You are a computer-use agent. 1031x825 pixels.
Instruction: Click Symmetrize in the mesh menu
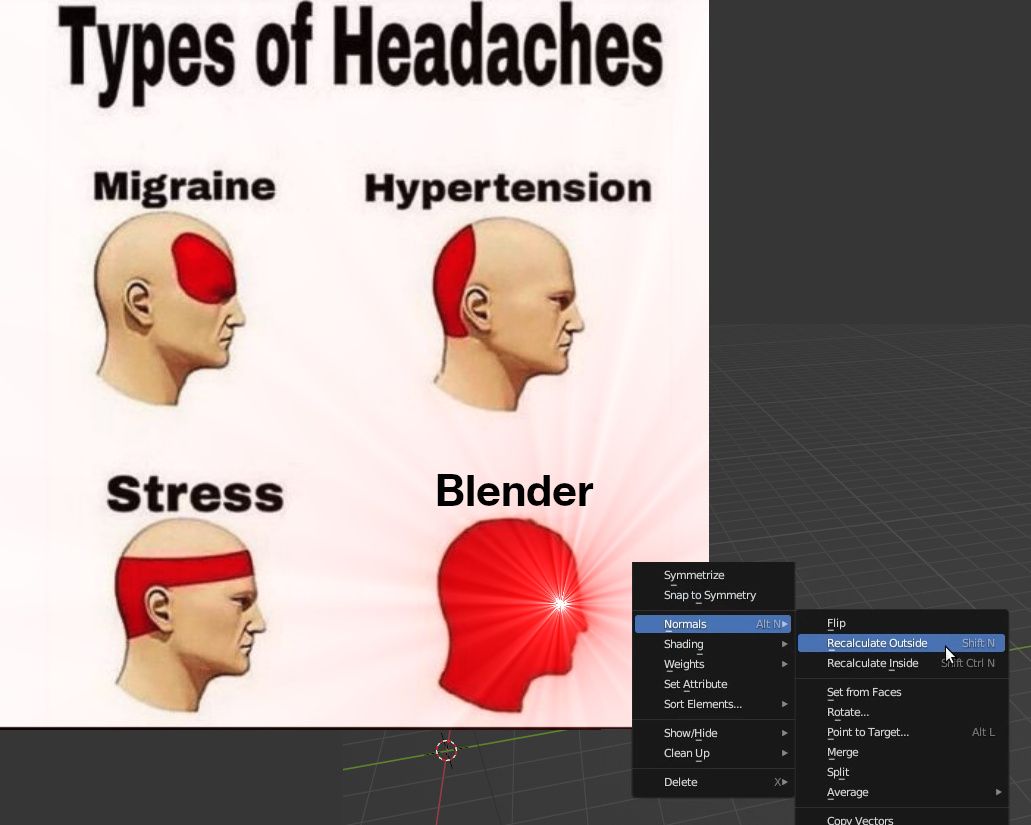(713, 575)
